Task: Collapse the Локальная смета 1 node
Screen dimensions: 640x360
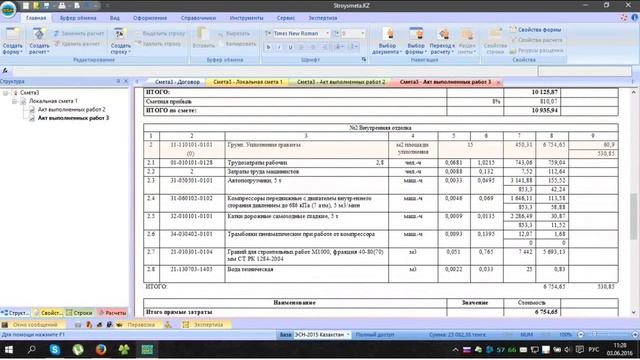Action: tap(14, 101)
